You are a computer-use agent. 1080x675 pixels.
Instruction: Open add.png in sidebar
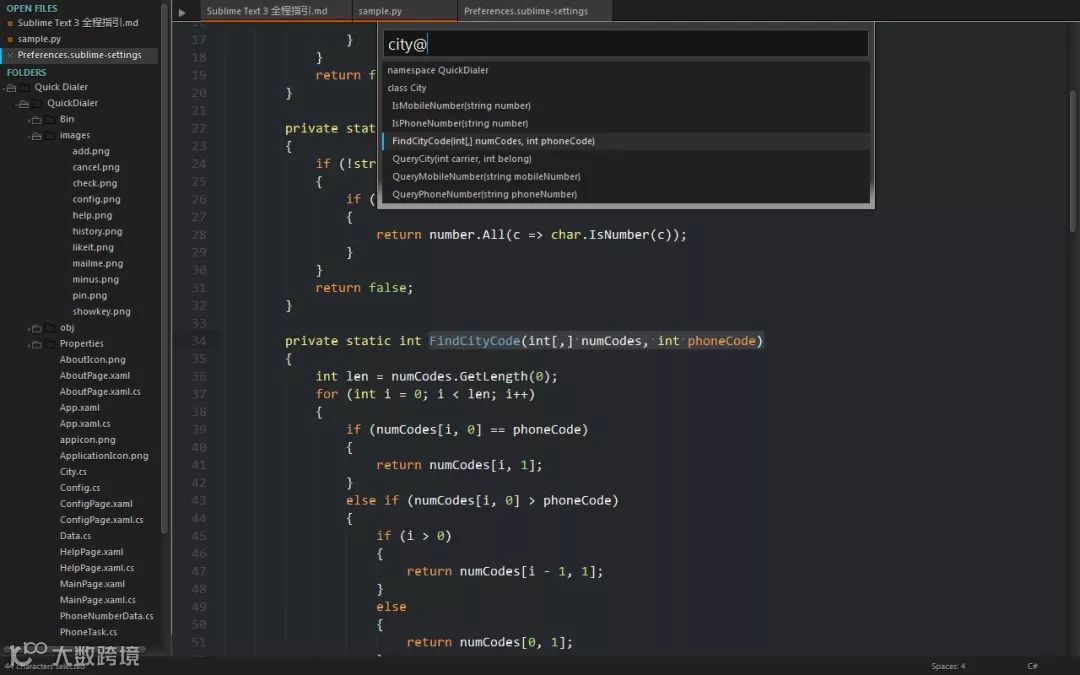(x=91, y=152)
